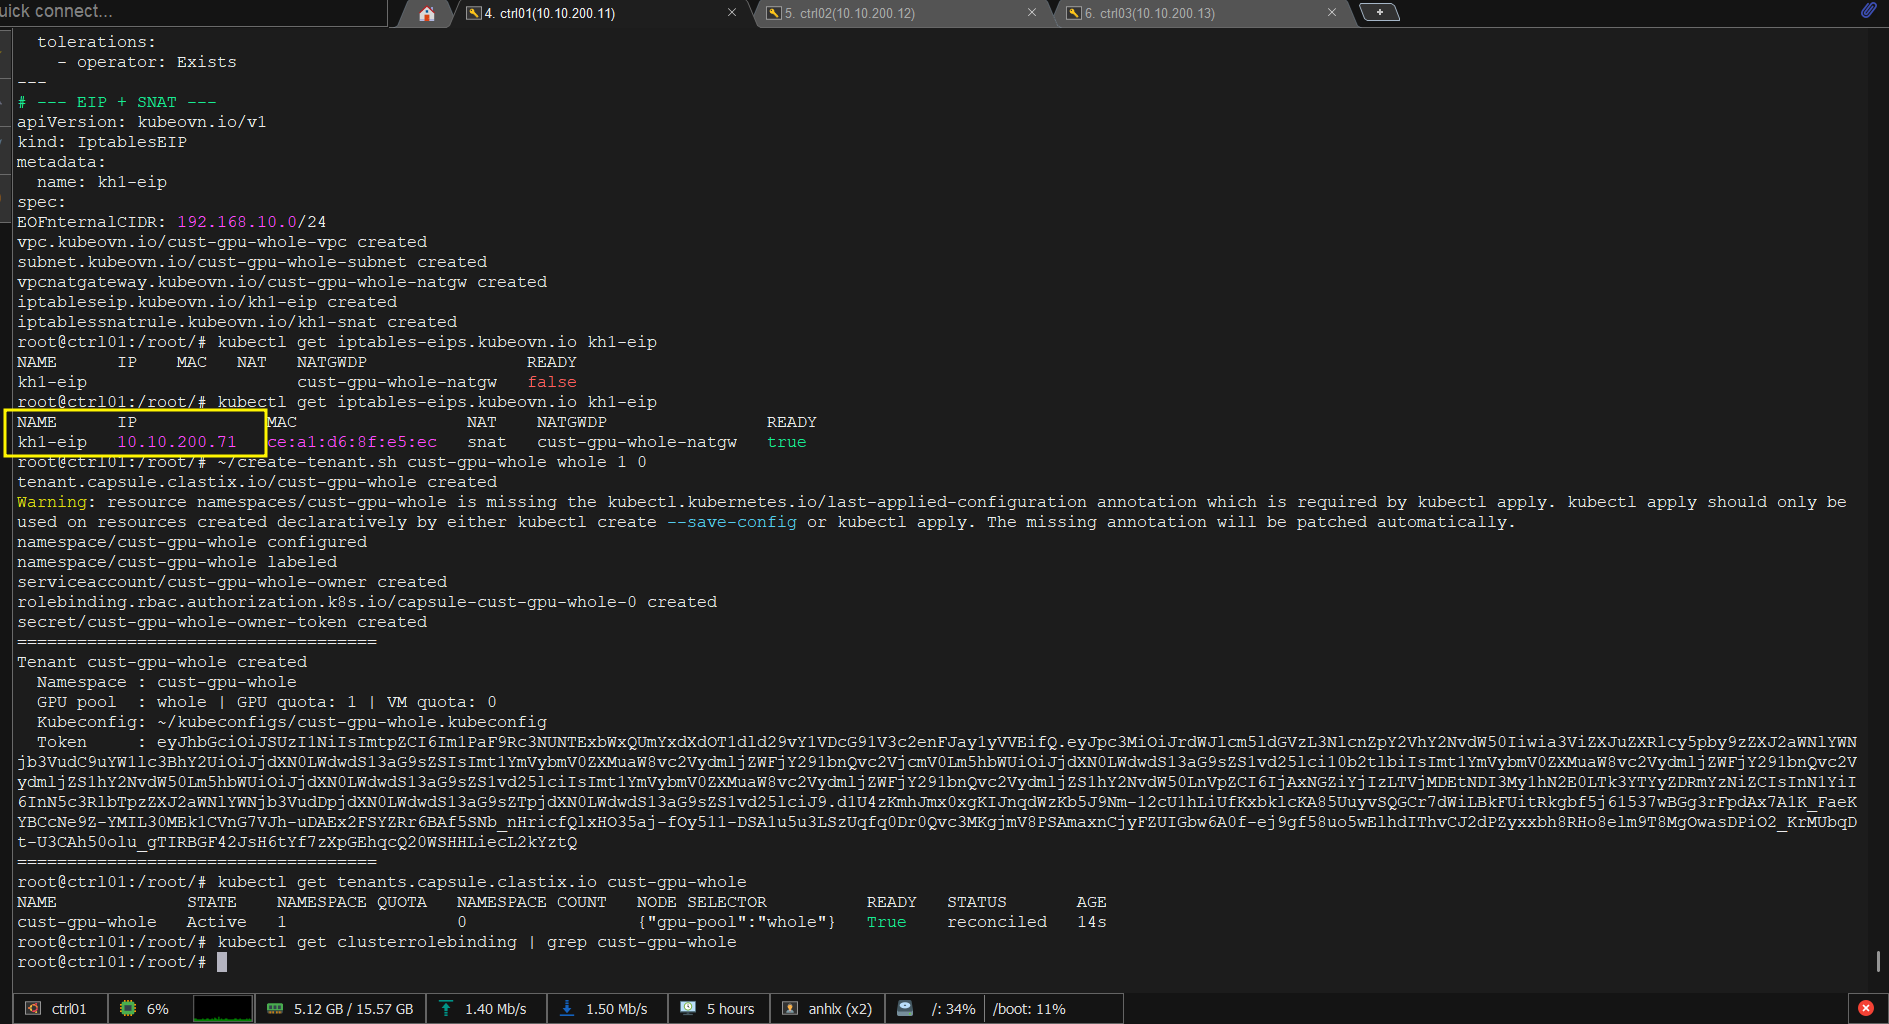Click the --save-config flag text
The width and height of the screenshot is (1889, 1024).
(x=732, y=522)
